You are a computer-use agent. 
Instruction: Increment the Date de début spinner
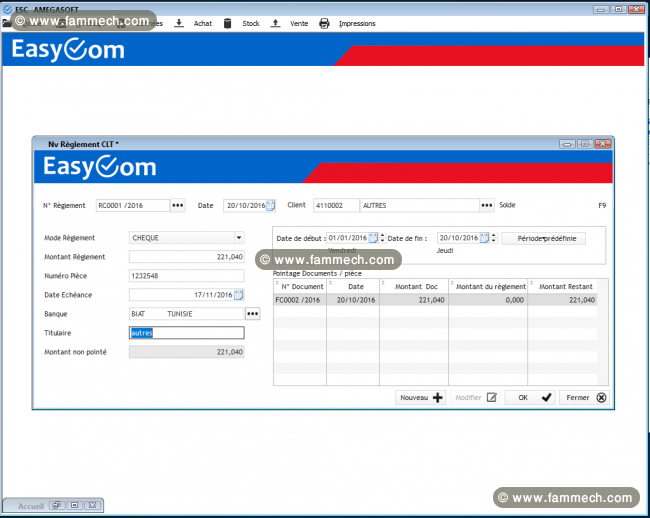tap(382, 235)
